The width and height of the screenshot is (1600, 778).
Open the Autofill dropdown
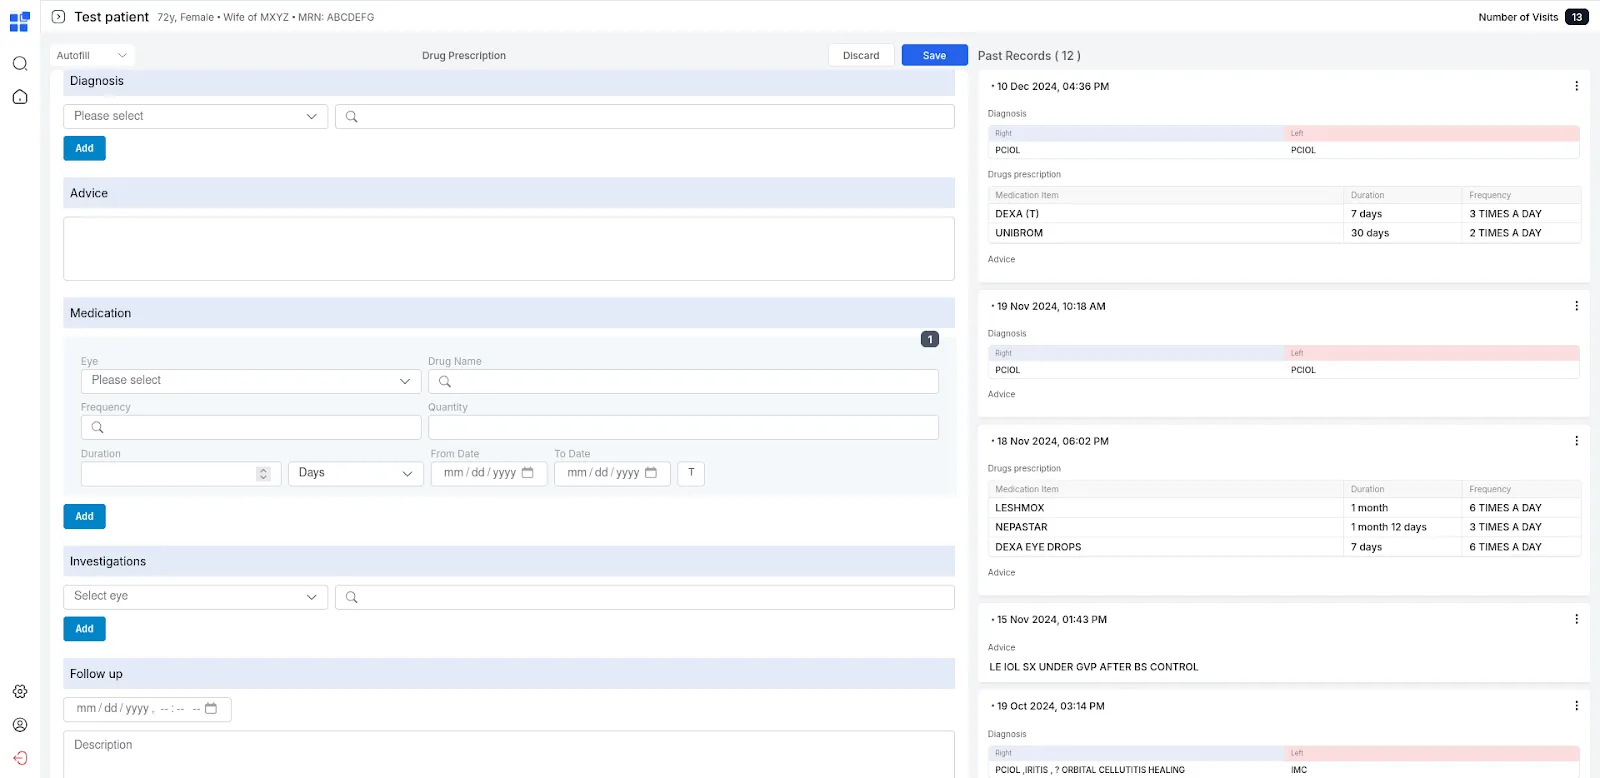(92, 56)
